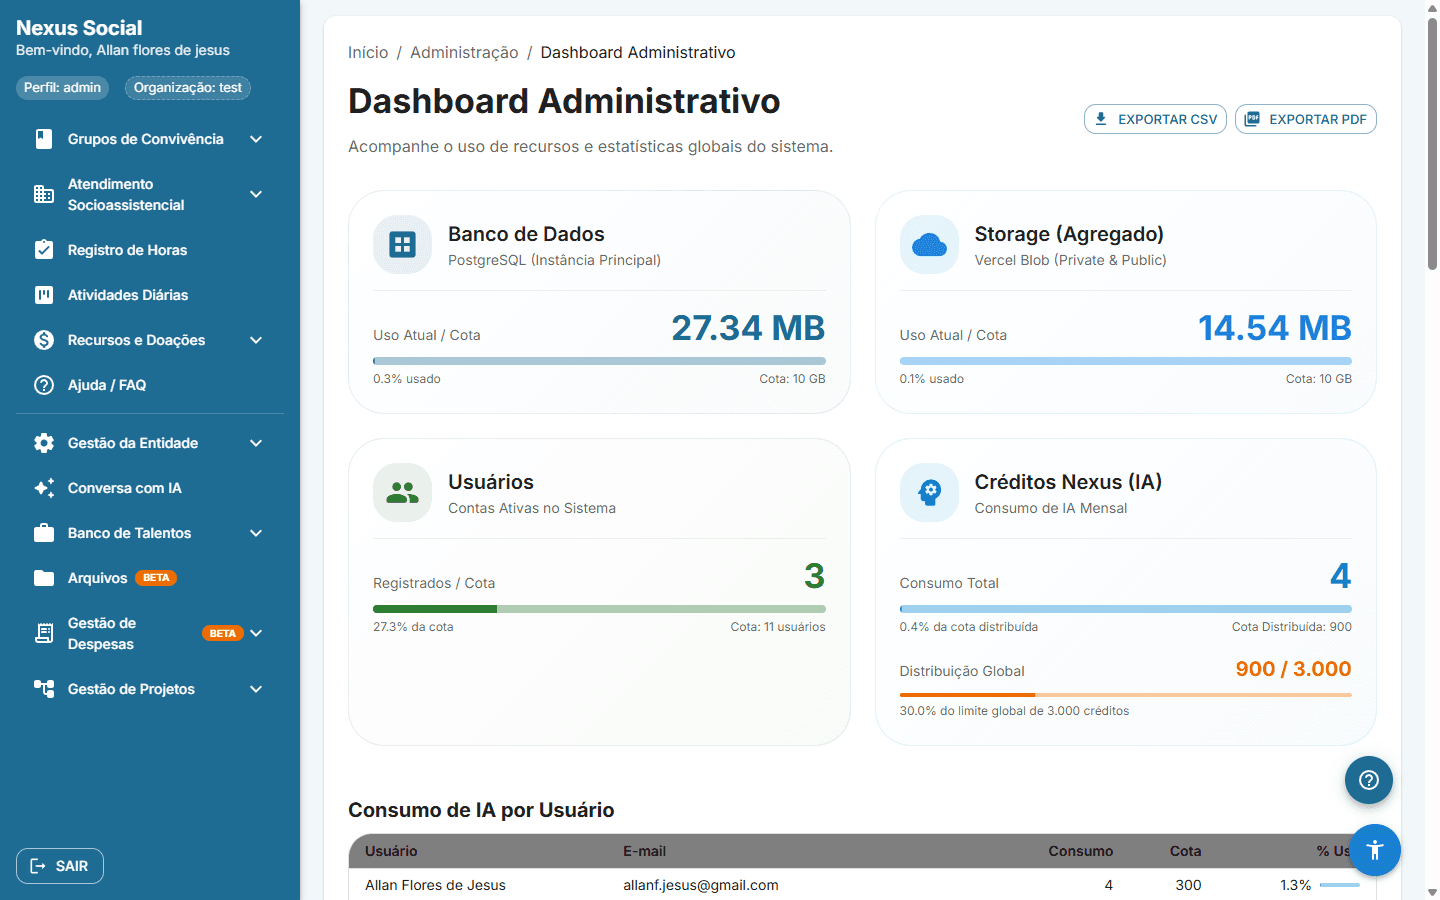Click the Recursos e Doações dollar icon
1440x900 pixels.
pyautogui.click(x=44, y=340)
